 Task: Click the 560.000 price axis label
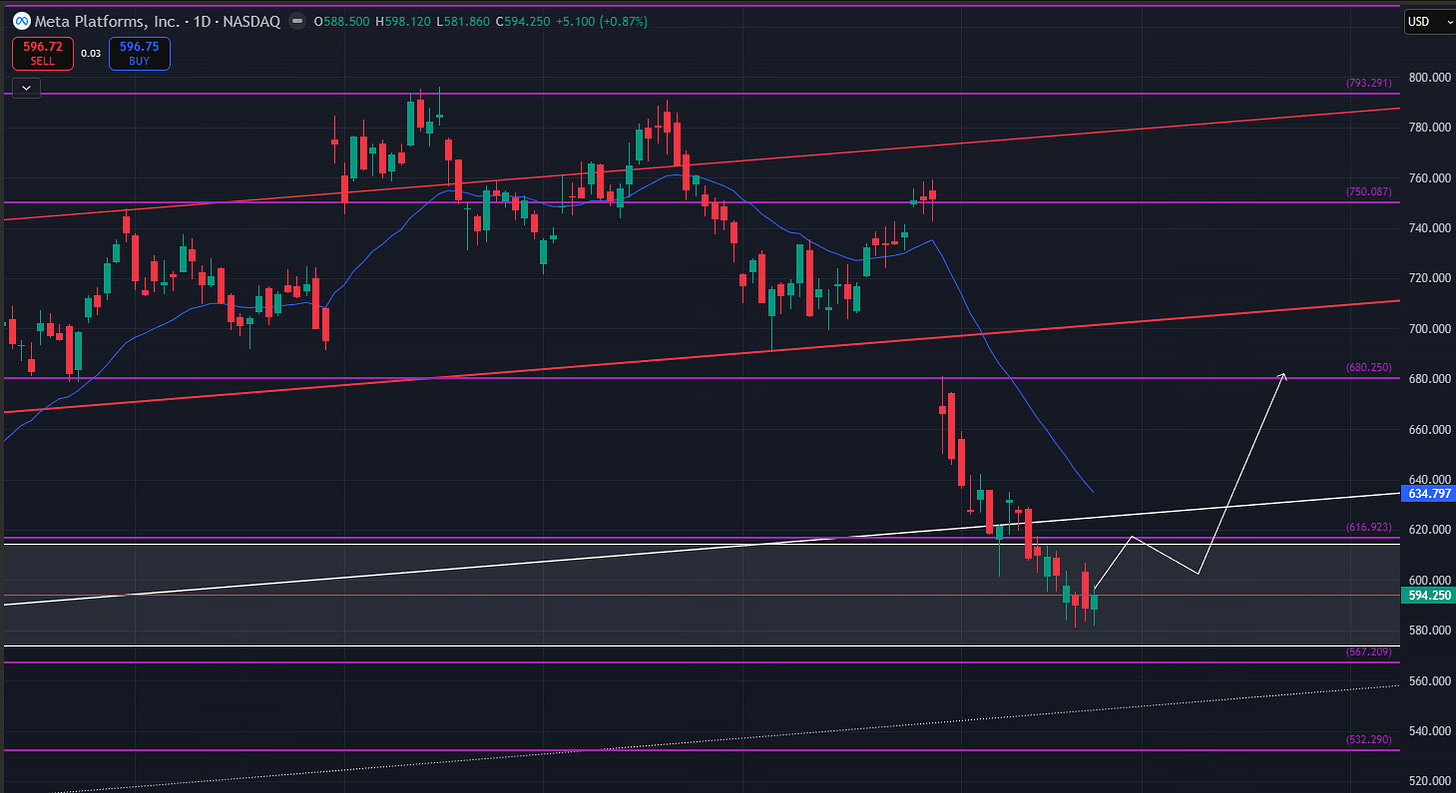coord(1430,681)
